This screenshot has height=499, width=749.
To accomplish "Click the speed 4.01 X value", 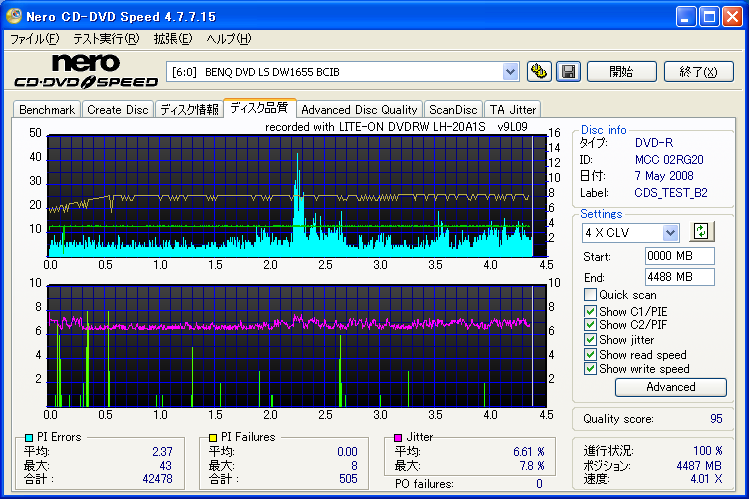I will click(x=706, y=478).
